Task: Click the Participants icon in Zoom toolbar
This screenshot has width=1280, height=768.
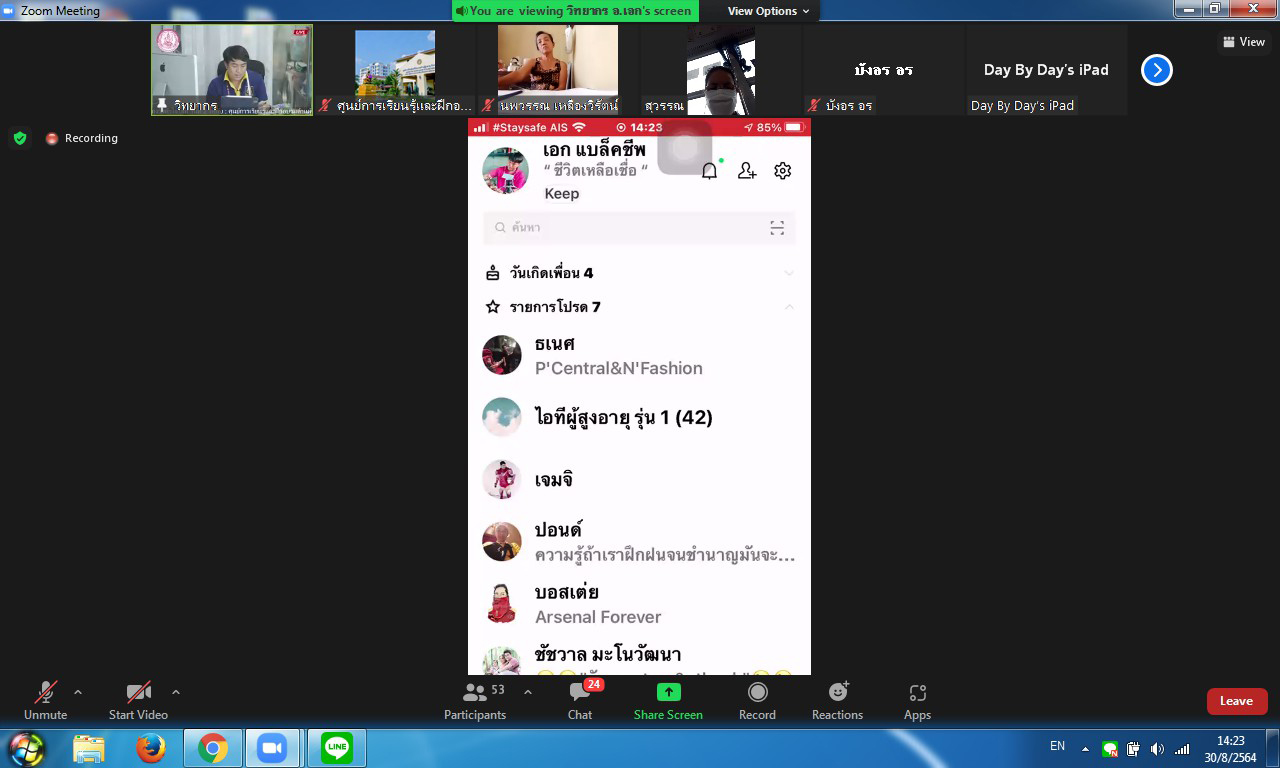Action: tap(475, 692)
